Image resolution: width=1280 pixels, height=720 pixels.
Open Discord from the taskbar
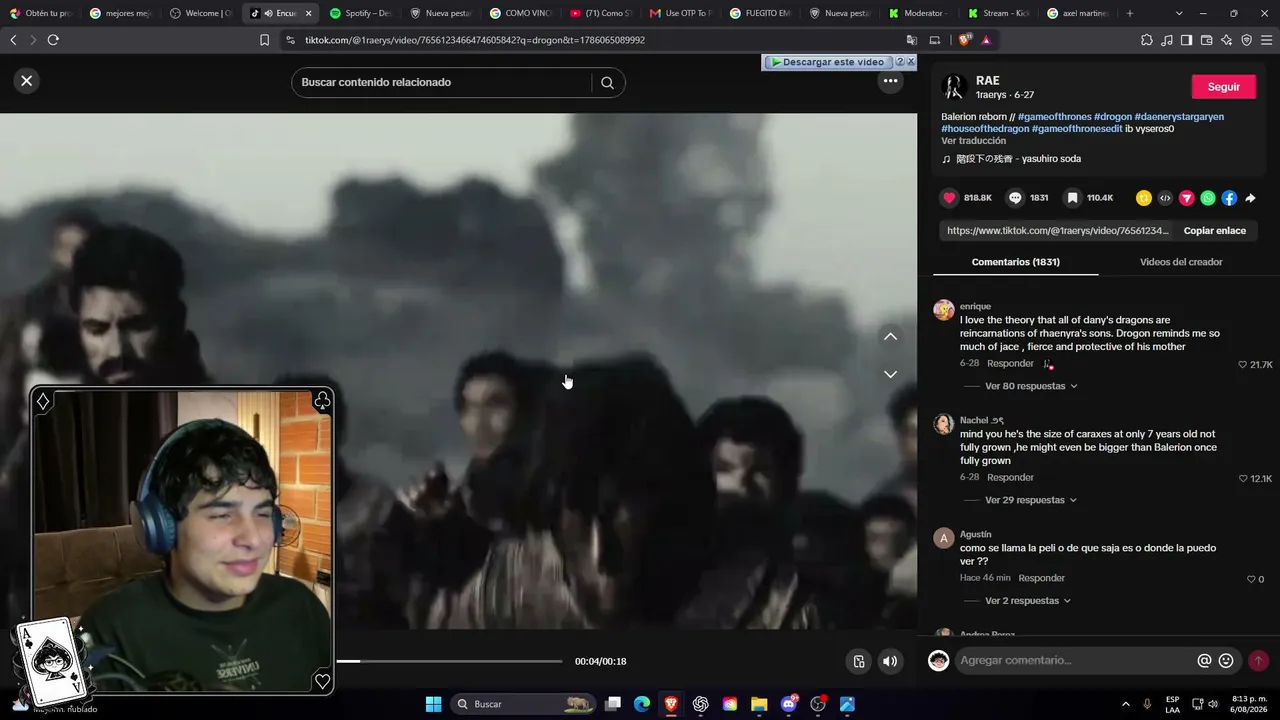point(789,704)
